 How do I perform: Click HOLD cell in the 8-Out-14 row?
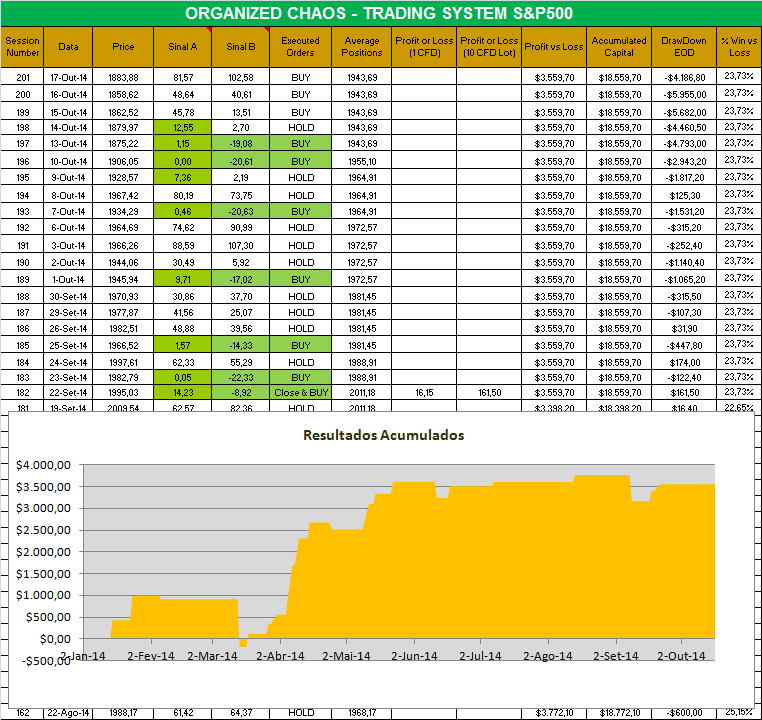click(300, 195)
